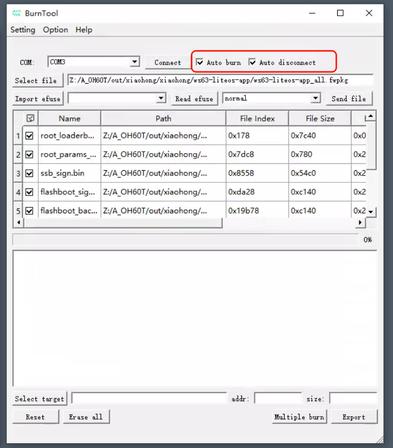393x448 pixels.
Task: Click the Erase all button
Action: [86, 417]
